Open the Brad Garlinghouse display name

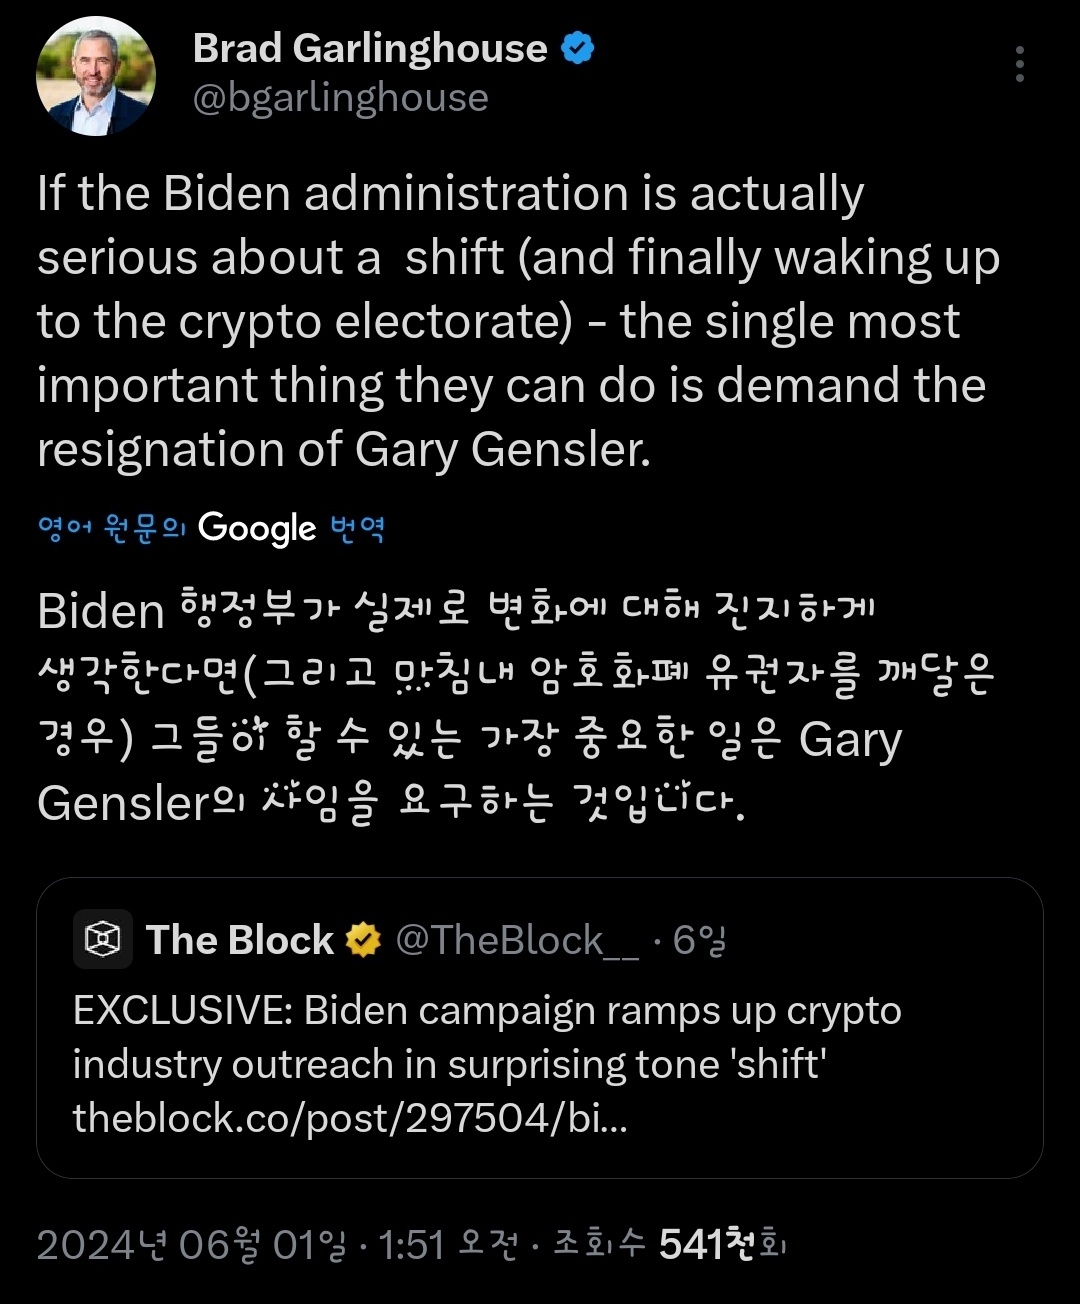[x=370, y=48]
